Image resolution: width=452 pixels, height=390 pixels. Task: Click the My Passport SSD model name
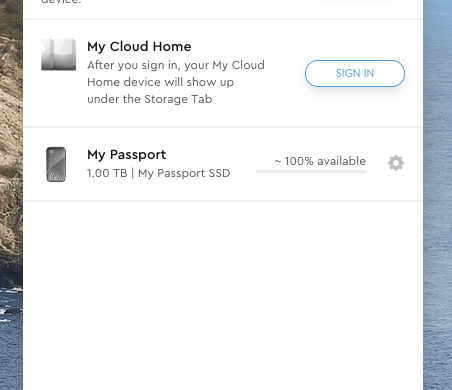pyautogui.click(x=184, y=173)
